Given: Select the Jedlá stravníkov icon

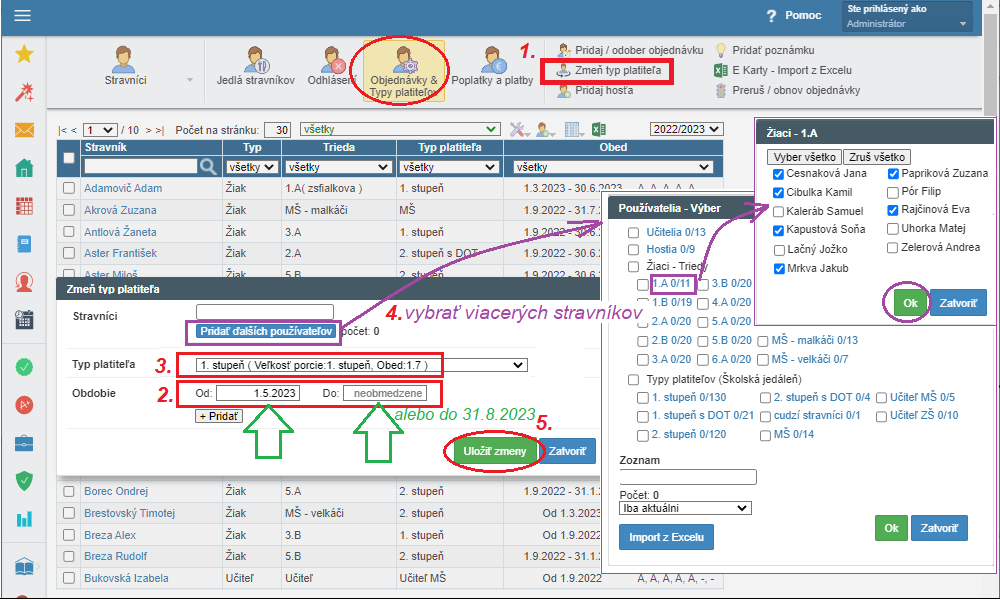Looking at the screenshot, I should click(255, 67).
